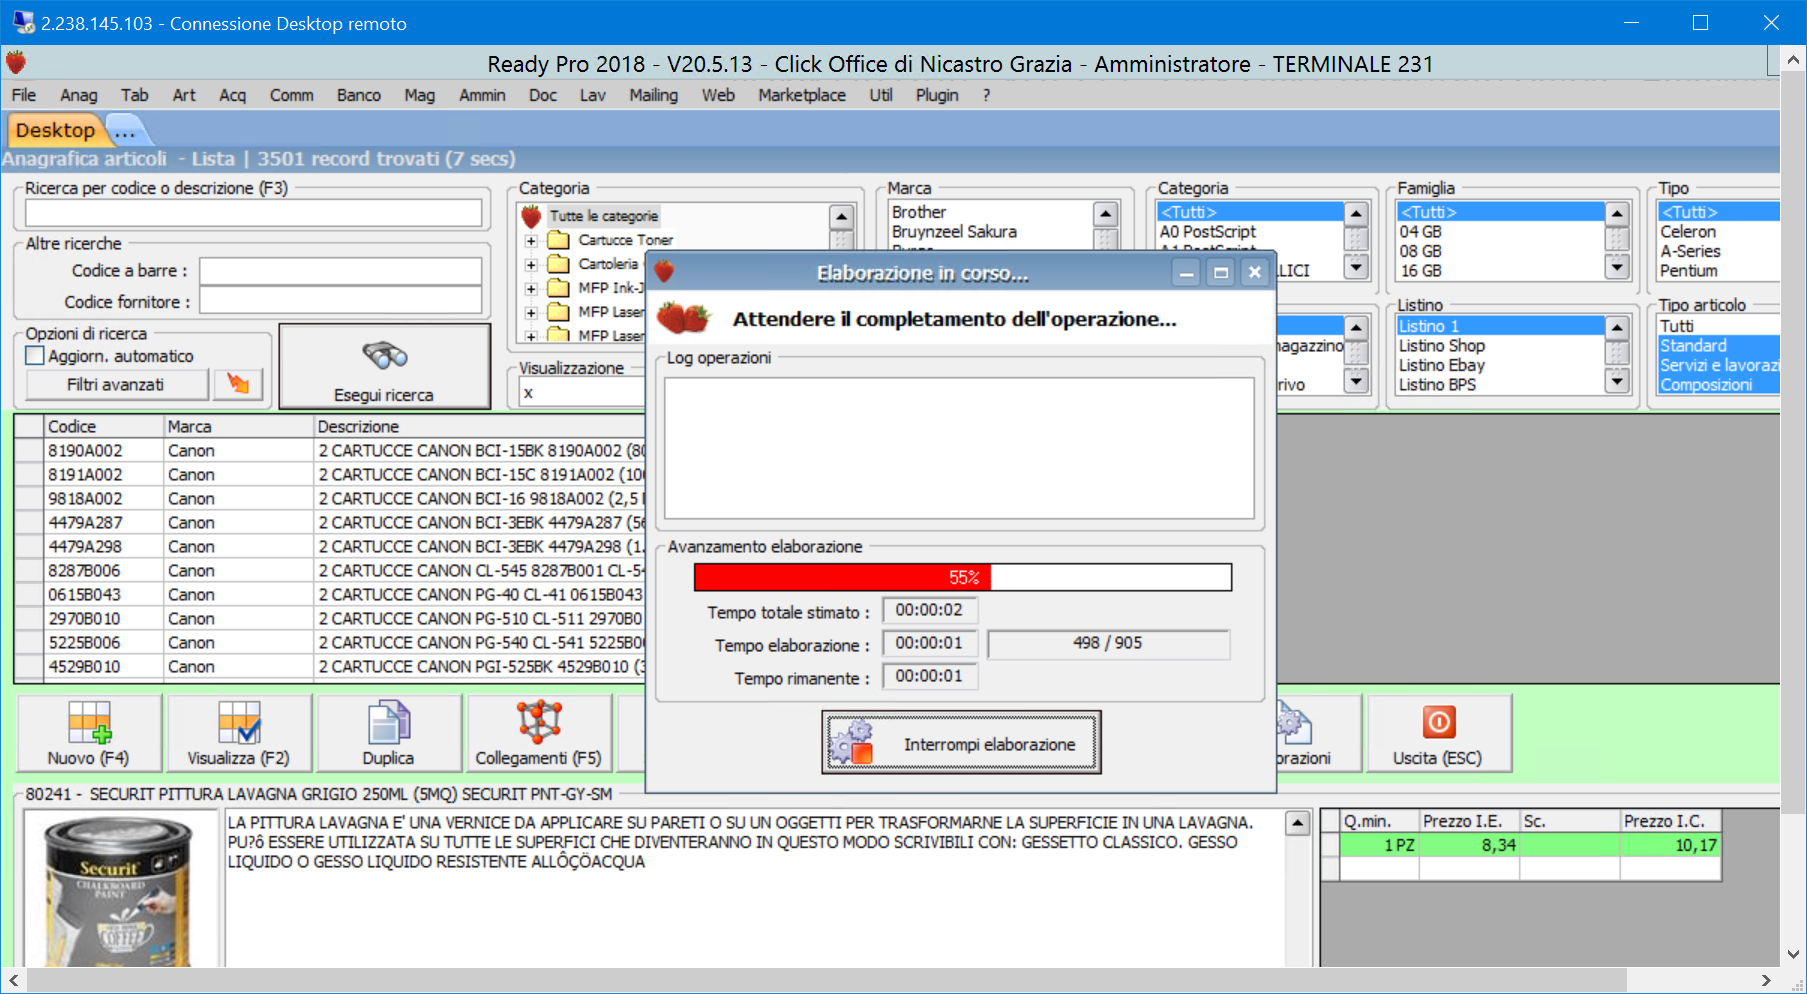Click the Duplica document button

click(388, 733)
